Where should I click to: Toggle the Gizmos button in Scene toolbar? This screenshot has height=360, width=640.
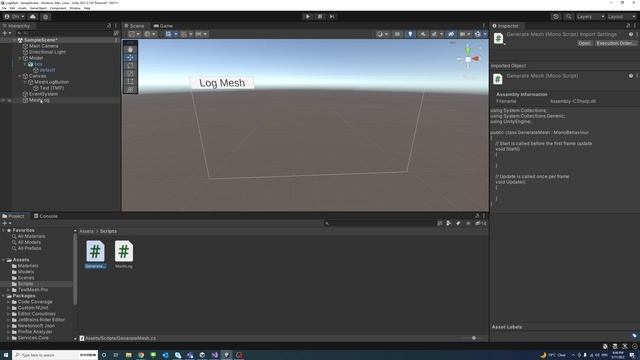click(477, 34)
